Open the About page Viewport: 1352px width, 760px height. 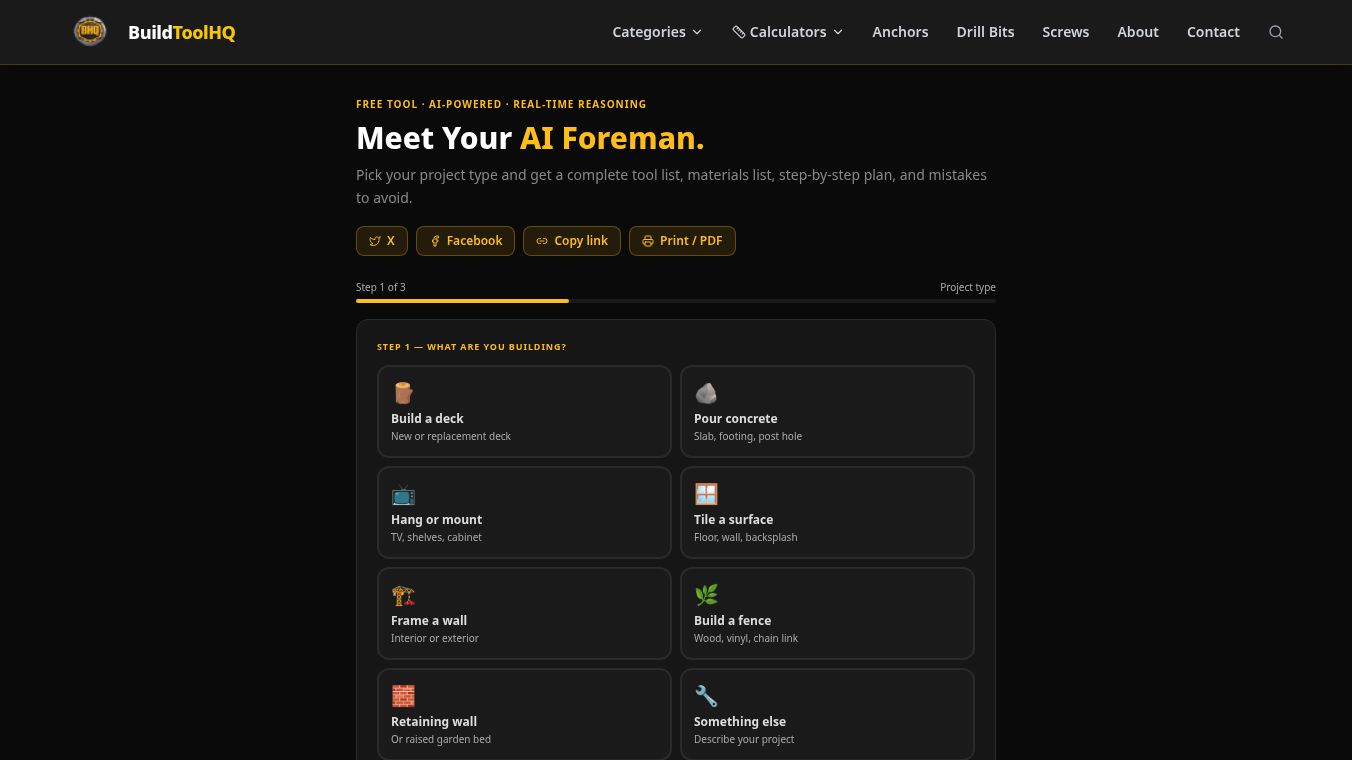1138,32
